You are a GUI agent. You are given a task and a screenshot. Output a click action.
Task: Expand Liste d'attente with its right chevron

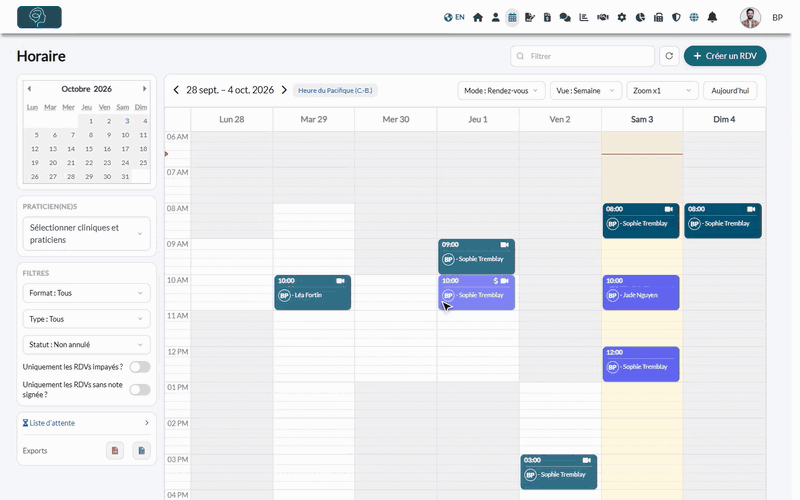[146, 423]
